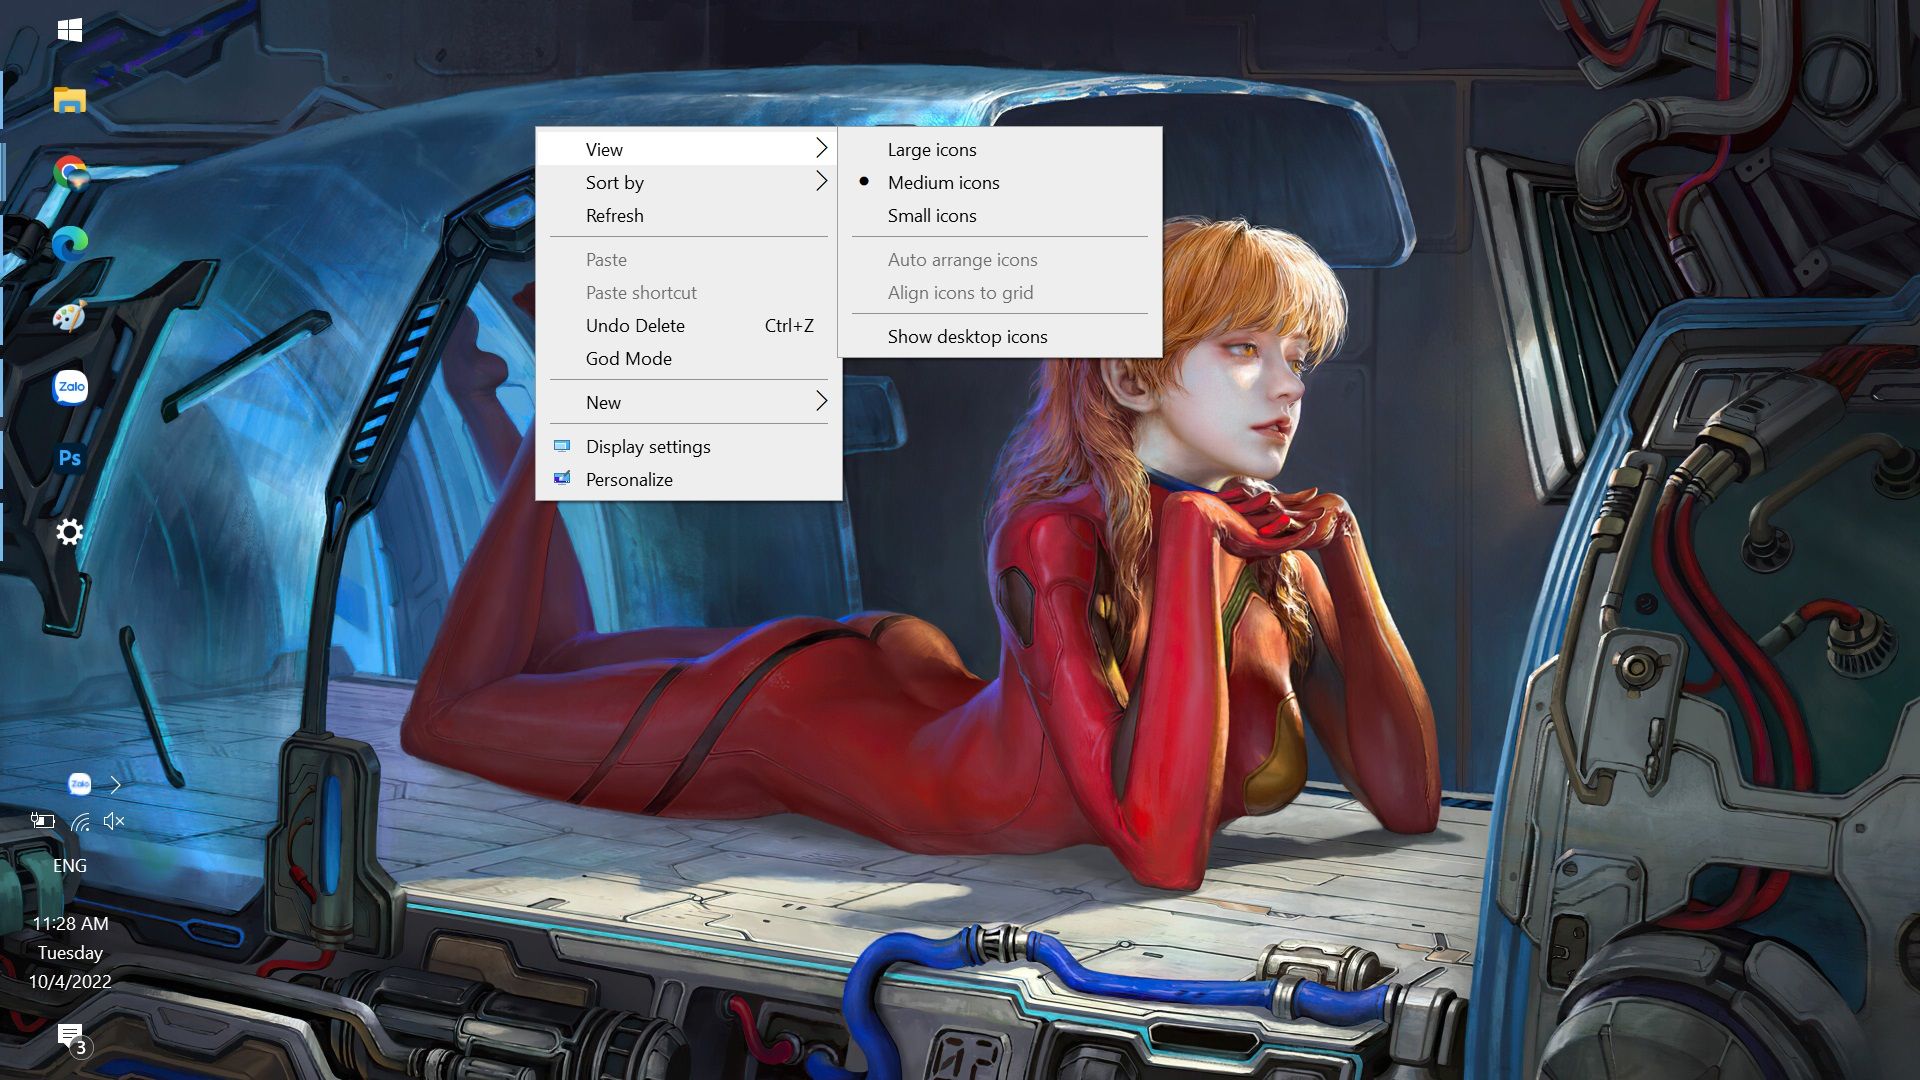Click the Display settings monitor icon
The height and width of the screenshot is (1080, 1920).
click(562, 446)
